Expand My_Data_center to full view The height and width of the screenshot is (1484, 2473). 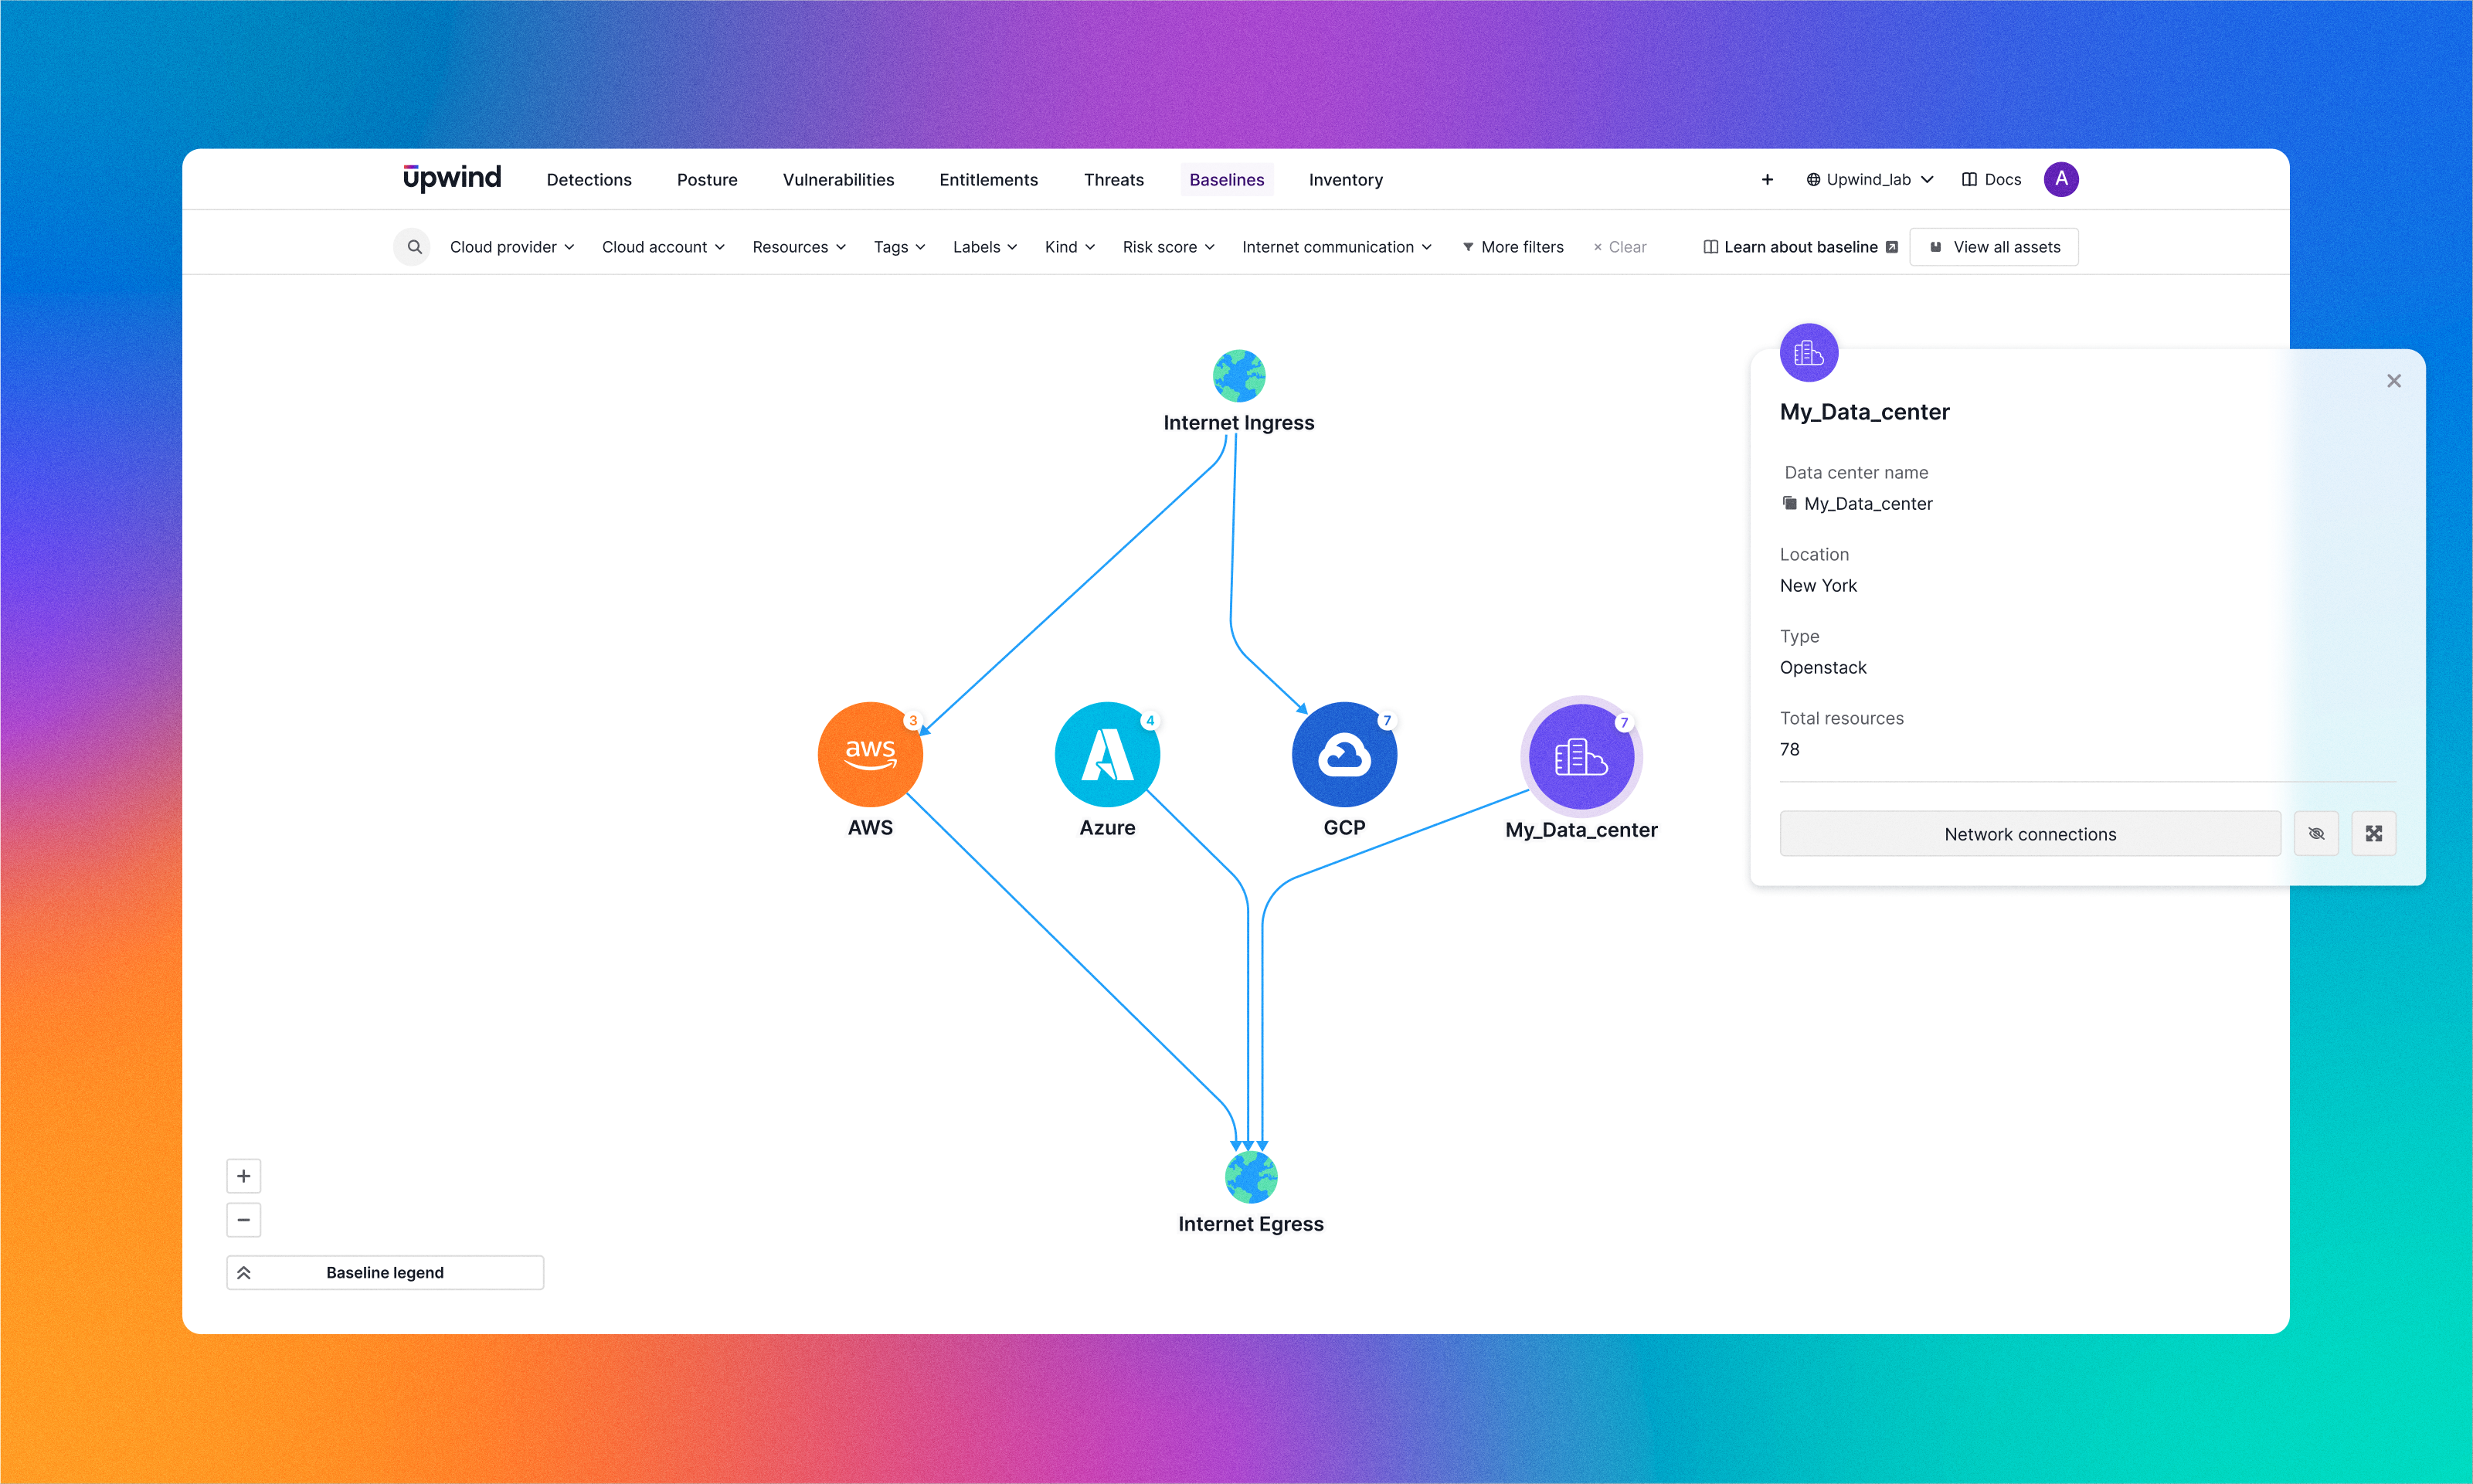(x=2374, y=833)
